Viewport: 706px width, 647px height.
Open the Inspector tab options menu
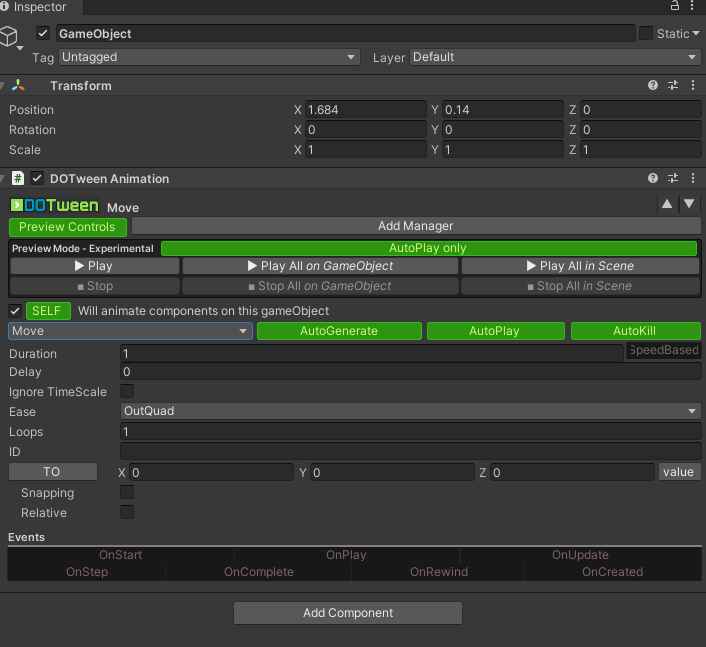click(x=692, y=5)
